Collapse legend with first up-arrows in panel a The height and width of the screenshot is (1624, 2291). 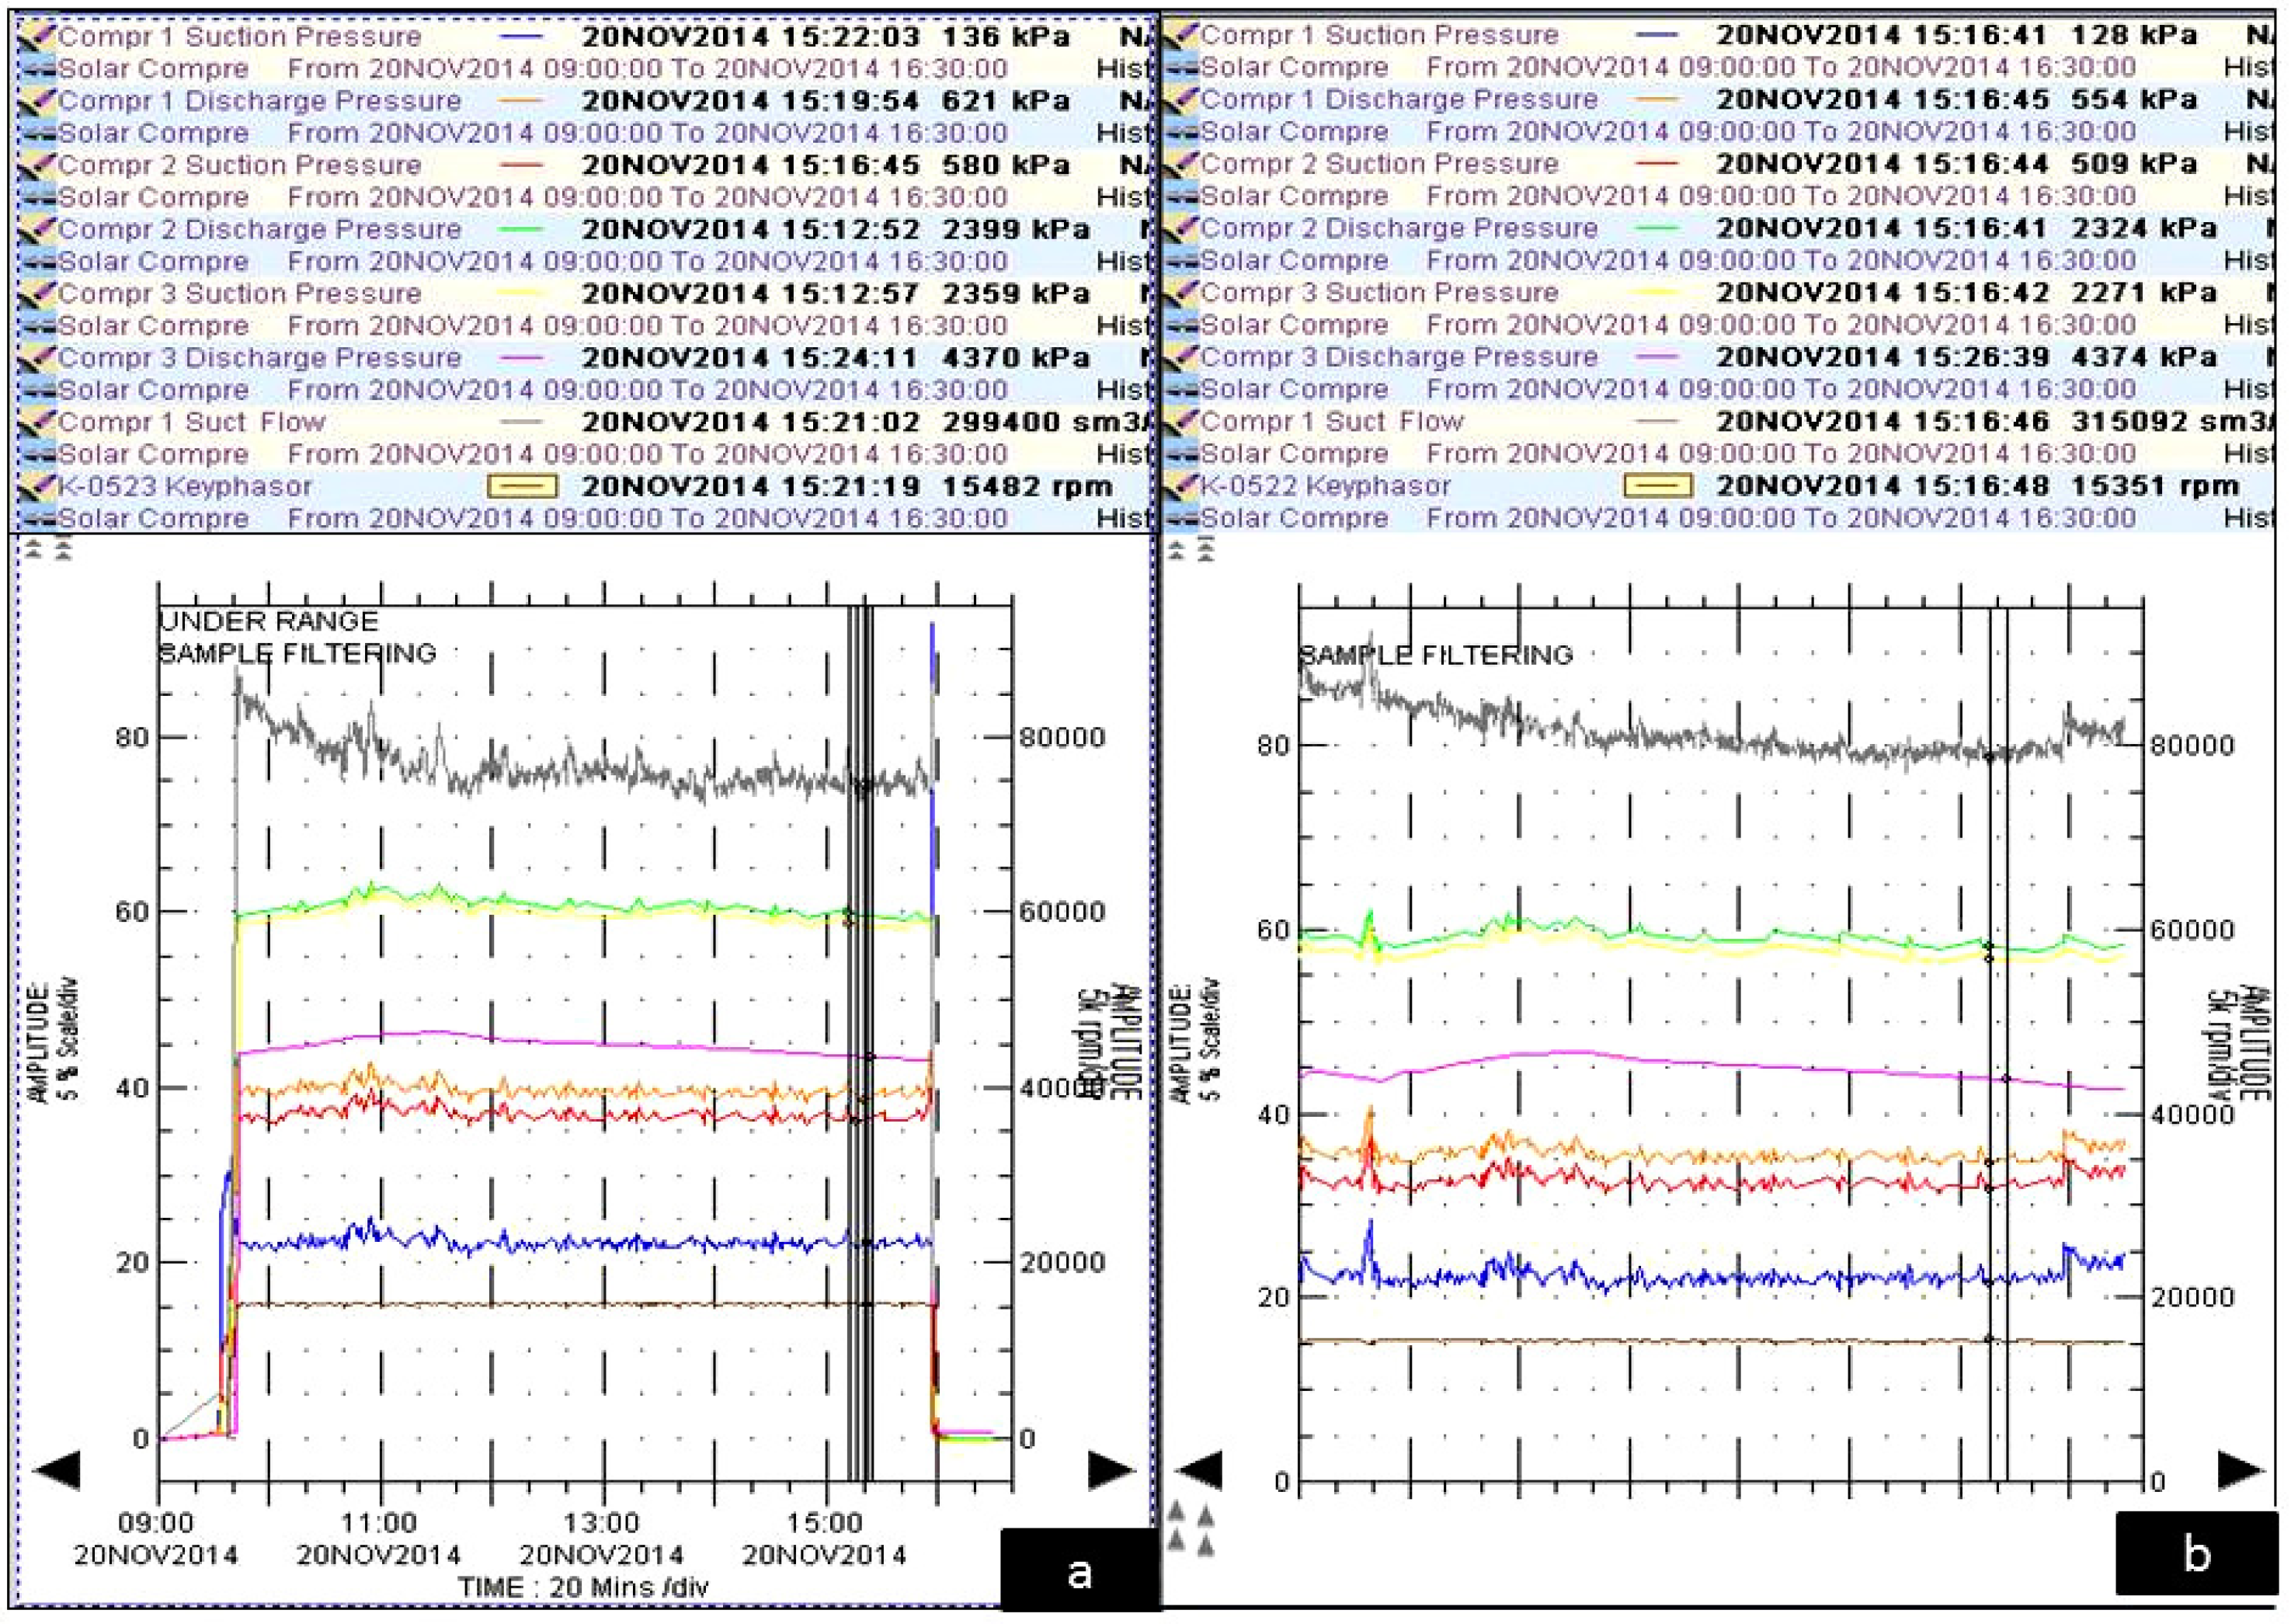pyautogui.click(x=34, y=548)
